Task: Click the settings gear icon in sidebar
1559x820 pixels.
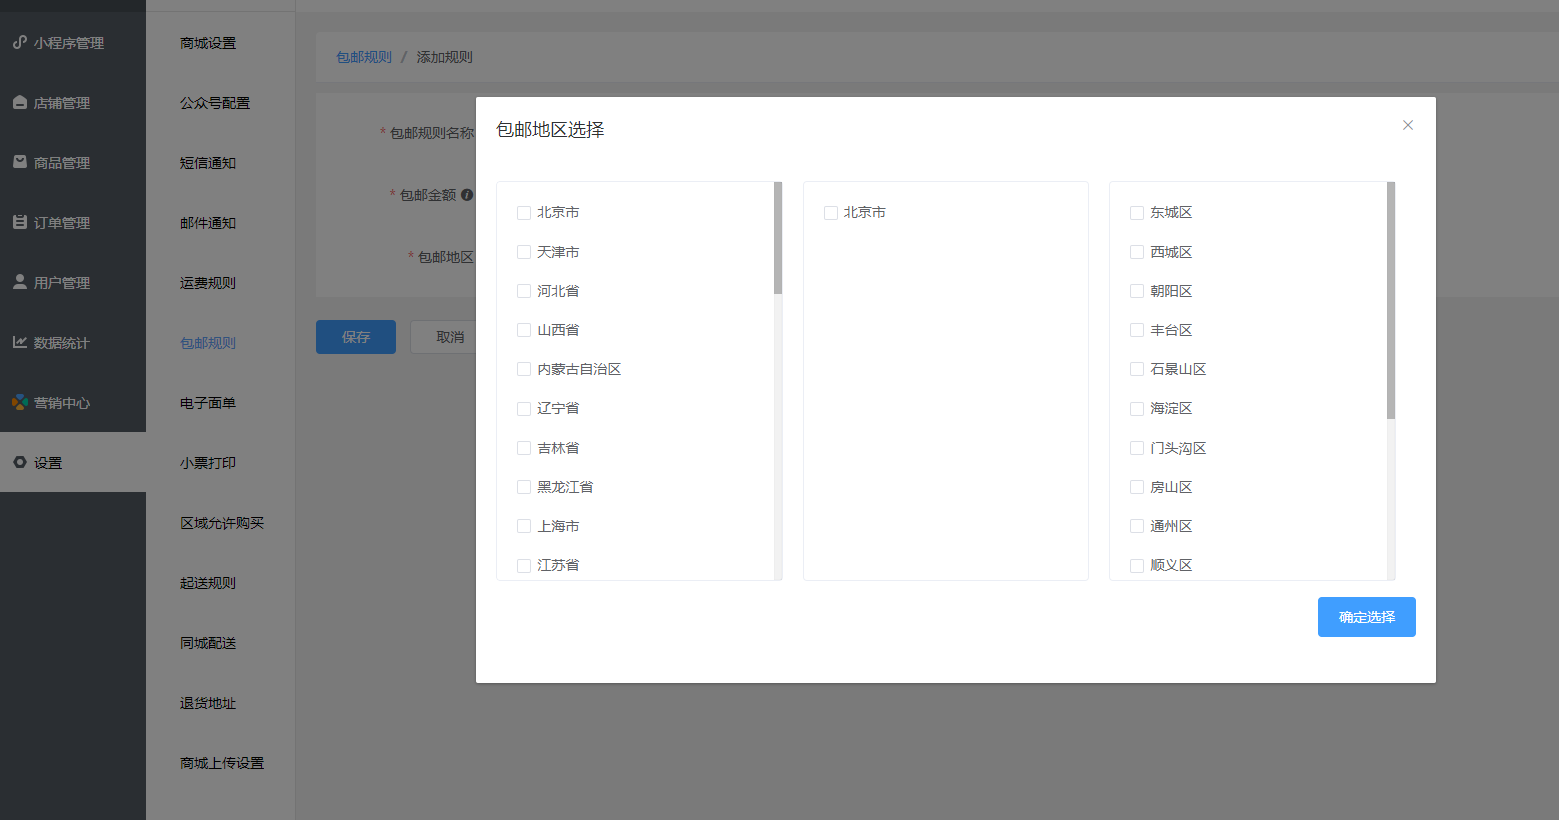Action: click(x=19, y=462)
